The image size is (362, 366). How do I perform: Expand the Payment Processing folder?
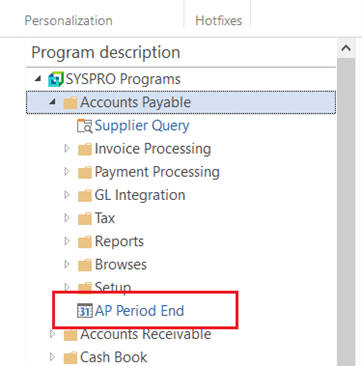tap(67, 172)
